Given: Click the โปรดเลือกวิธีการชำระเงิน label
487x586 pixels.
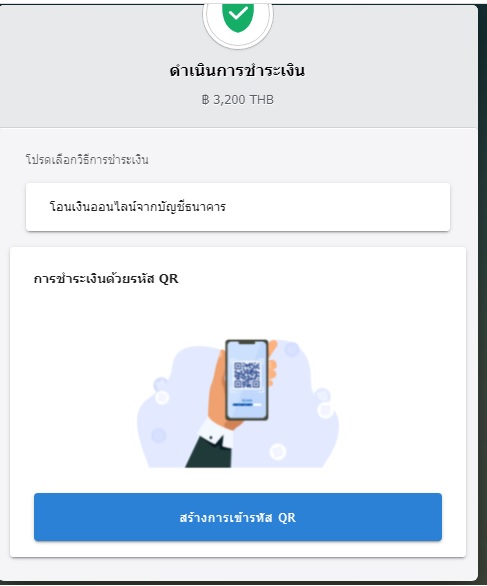Looking at the screenshot, I should pos(87,160).
